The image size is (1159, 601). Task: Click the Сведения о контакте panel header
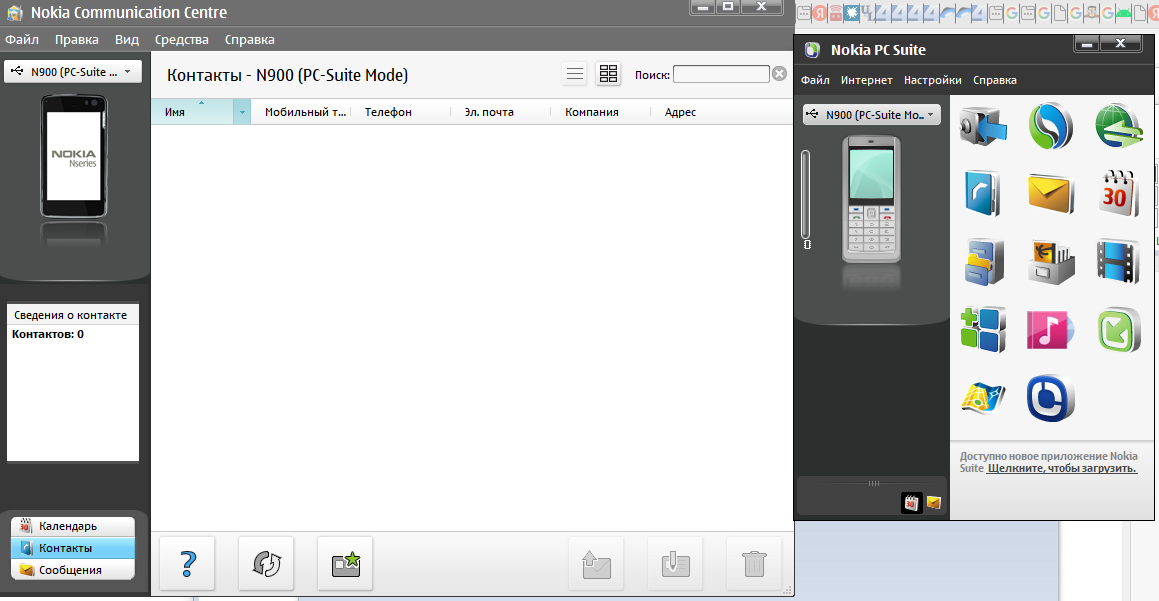click(73, 315)
